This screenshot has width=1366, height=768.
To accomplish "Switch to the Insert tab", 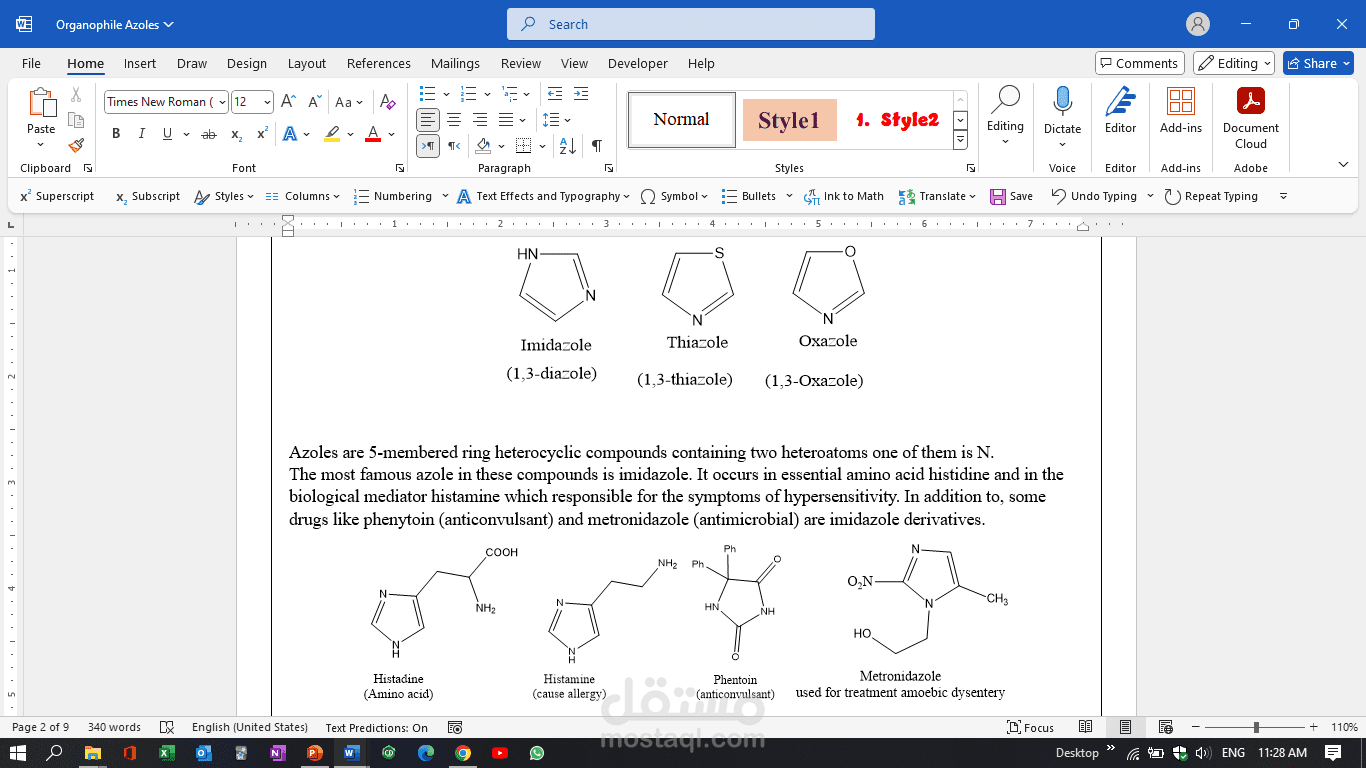I will 140,63.
